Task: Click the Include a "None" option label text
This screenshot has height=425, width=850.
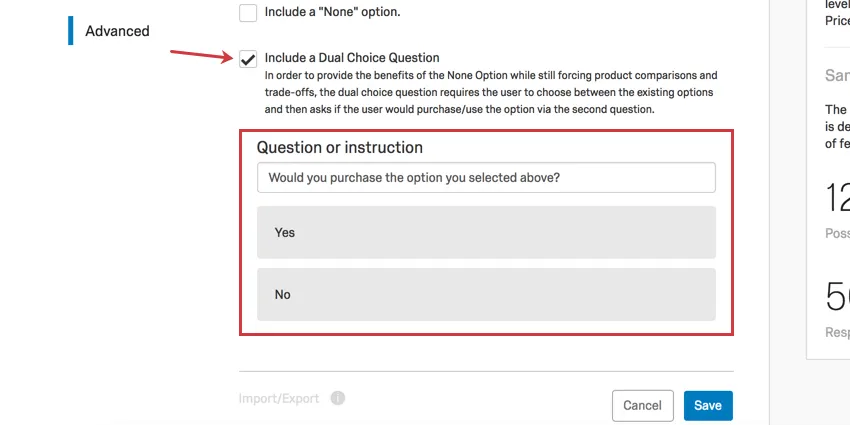Action: tap(332, 13)
